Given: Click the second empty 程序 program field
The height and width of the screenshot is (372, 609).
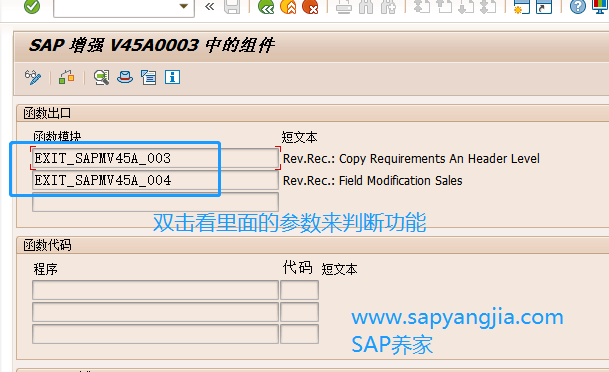Looking at the screenshot, I should click(155, 312).
